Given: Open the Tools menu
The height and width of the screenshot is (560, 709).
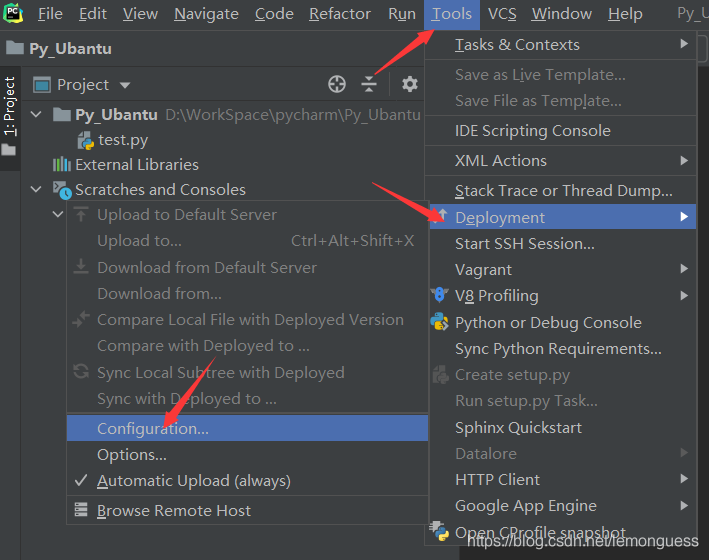Looking at the screenshot, I should tap(452, 14).
